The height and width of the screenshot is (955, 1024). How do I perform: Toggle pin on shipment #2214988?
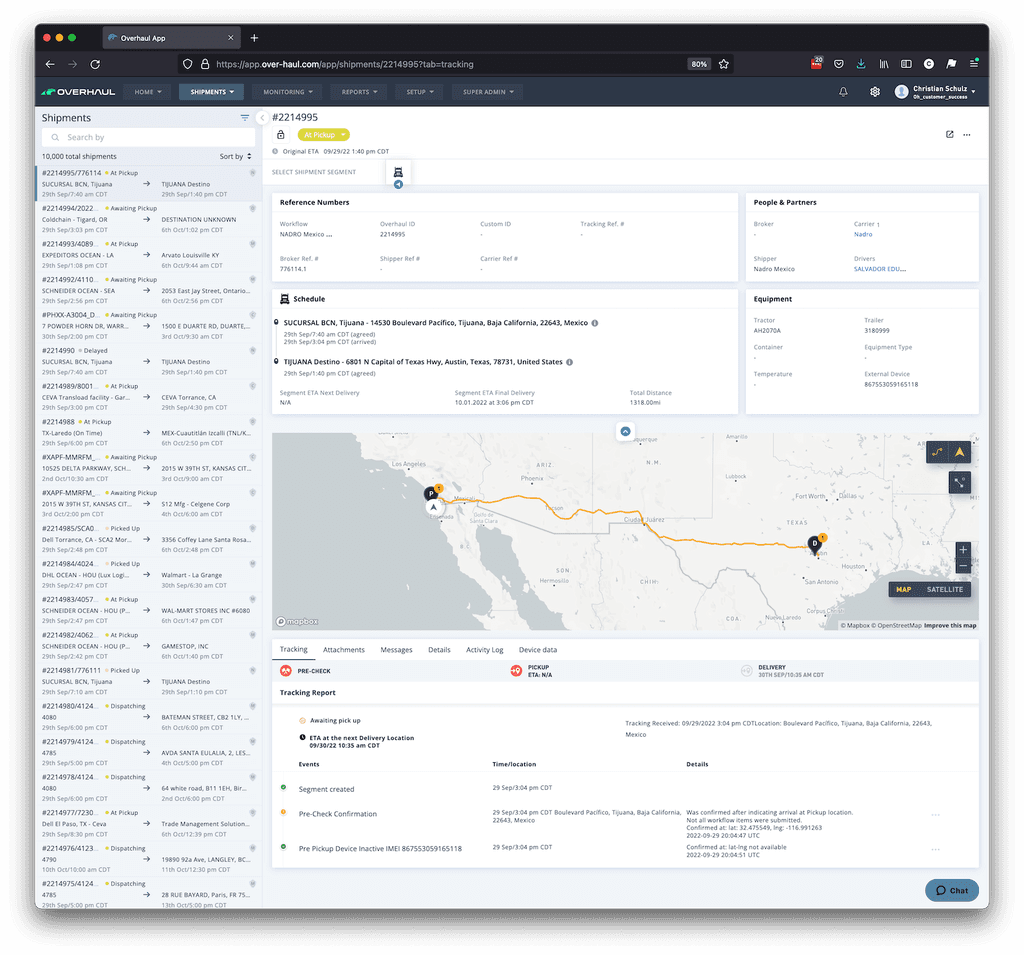coord(253,422)
